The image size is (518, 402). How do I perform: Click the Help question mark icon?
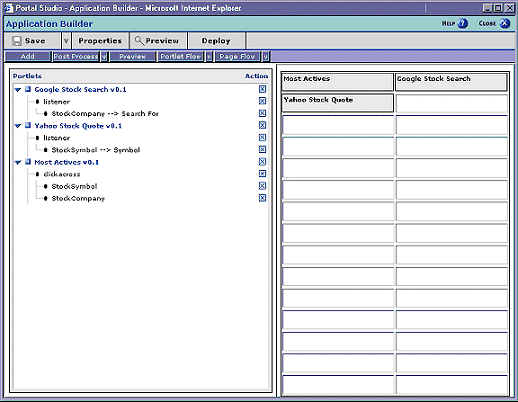(462, 23)
